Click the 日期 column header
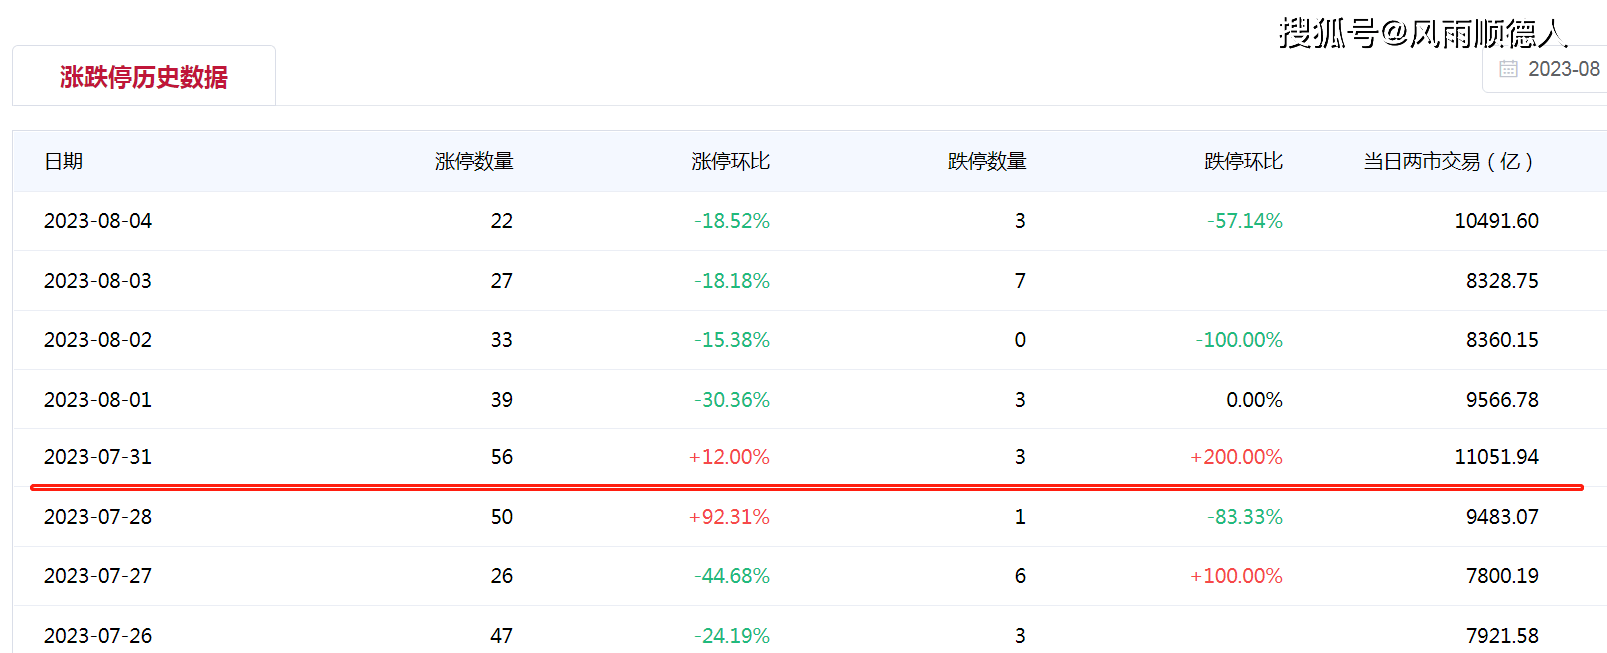The width and height of the screenshot is (1607, 653). tap(64, 161)
